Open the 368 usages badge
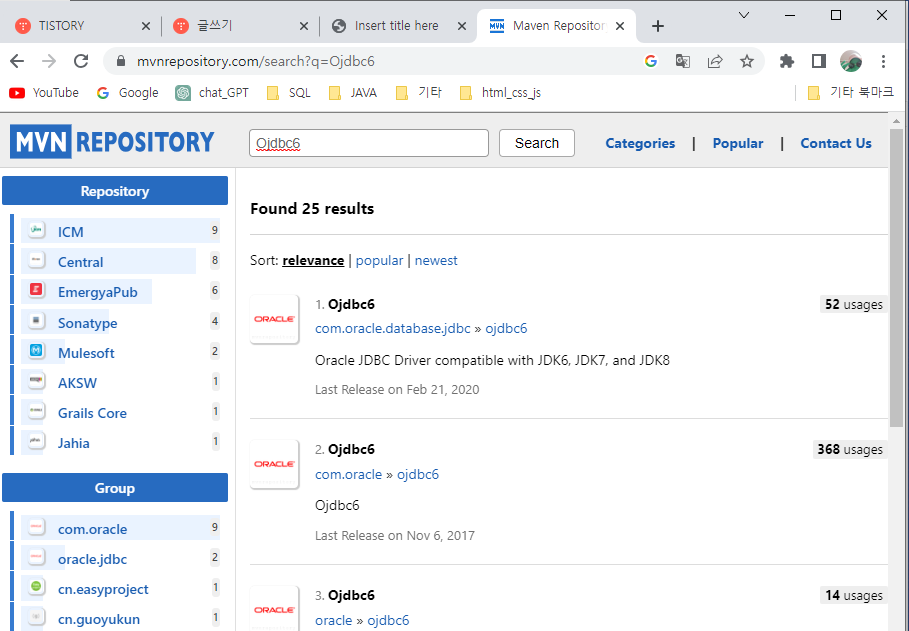Image resolution: width=909 pixels, height=631 pixels. [x=850, y=449]
